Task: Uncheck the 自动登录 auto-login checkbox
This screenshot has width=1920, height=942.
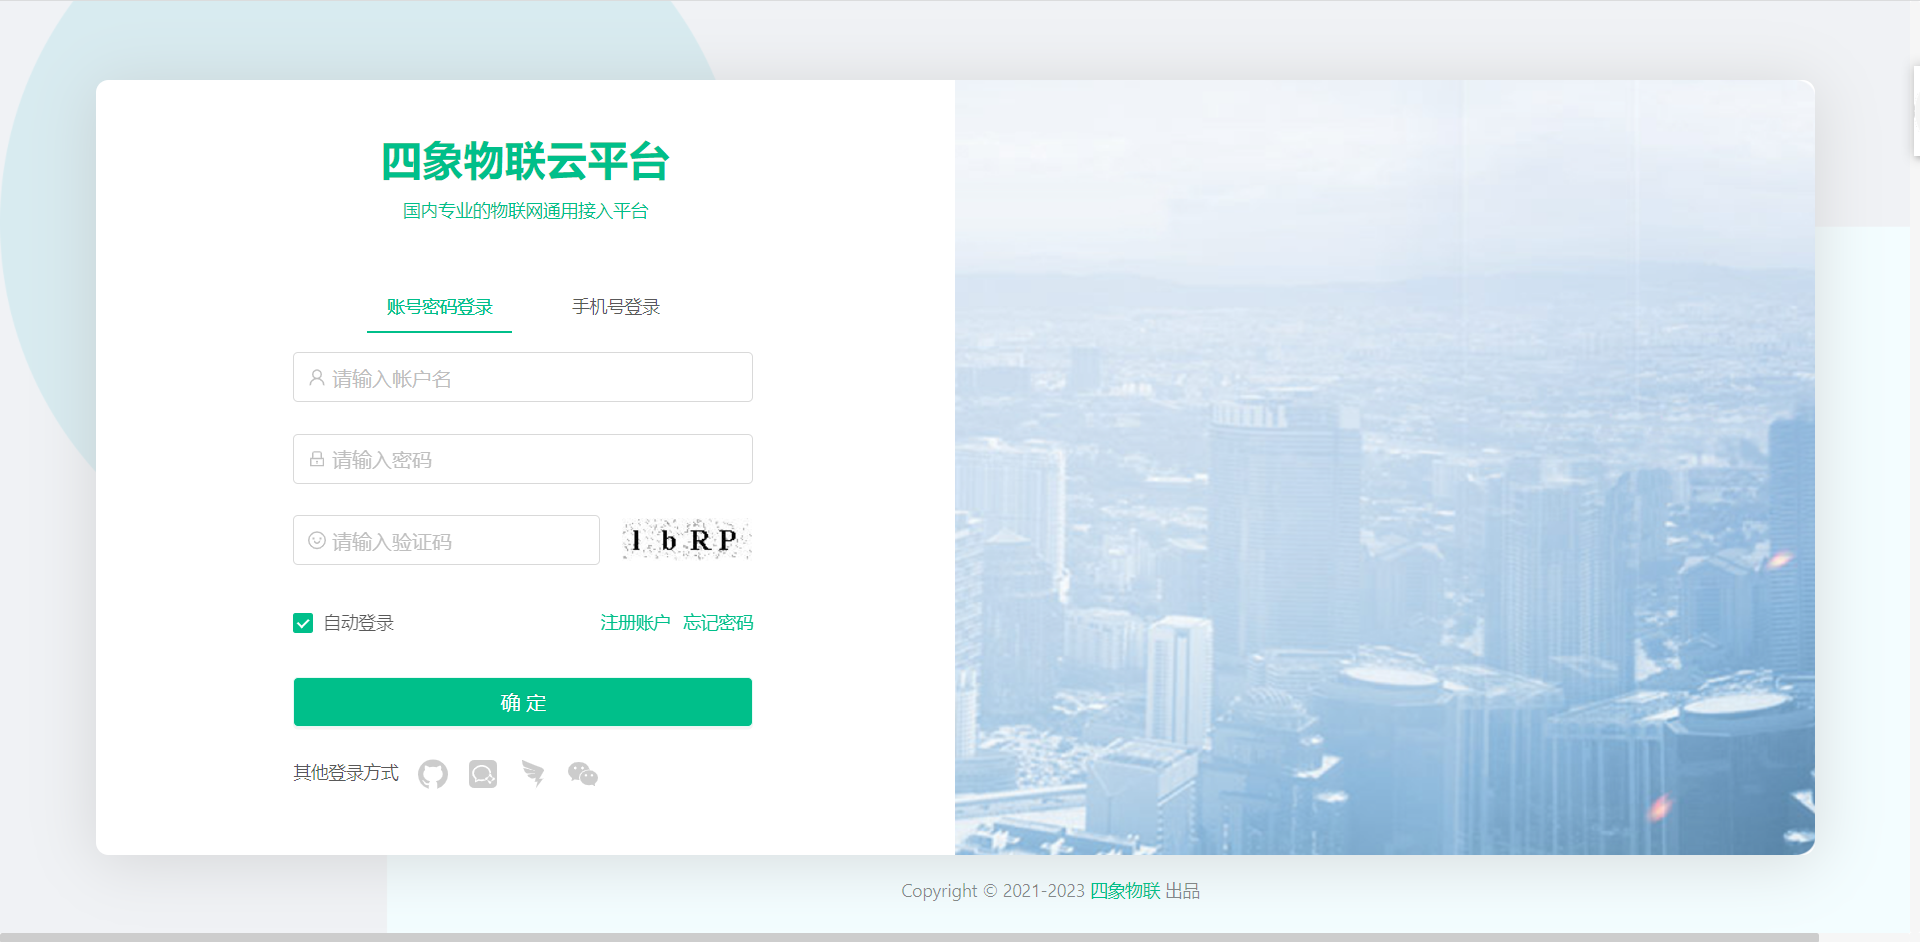Action: (303, 623)
